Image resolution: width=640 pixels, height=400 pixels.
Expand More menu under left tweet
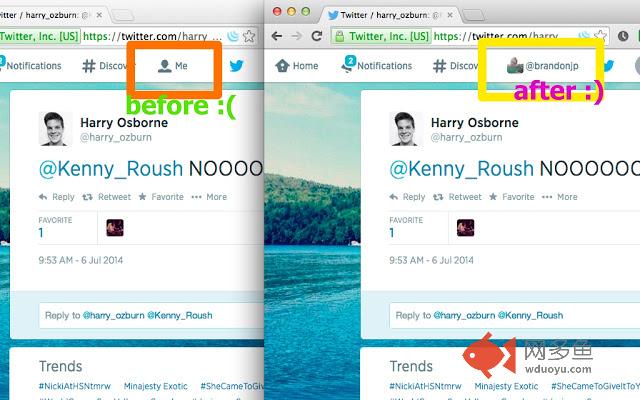(x=209, y=197)
